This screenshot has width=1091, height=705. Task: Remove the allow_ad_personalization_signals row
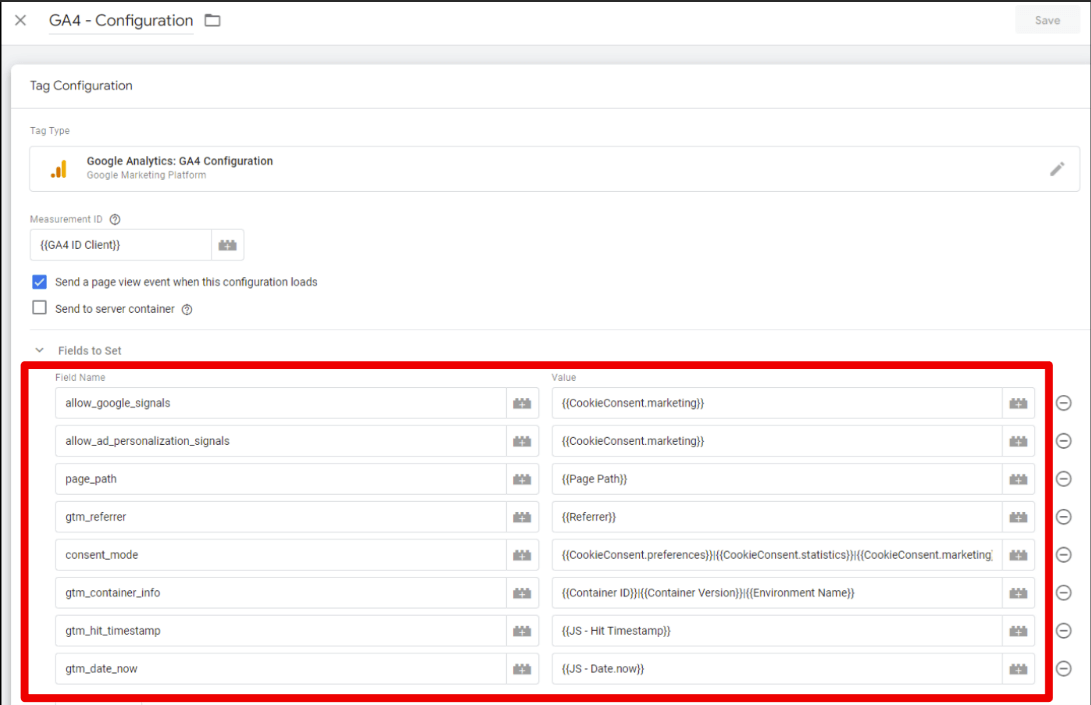(1063, 441)
